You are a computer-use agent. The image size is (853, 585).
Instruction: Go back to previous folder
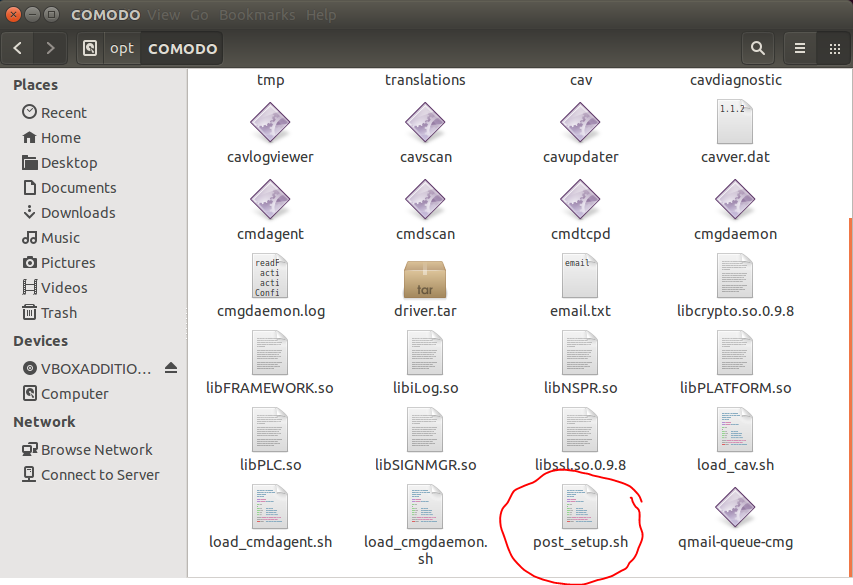click(18, 48)
